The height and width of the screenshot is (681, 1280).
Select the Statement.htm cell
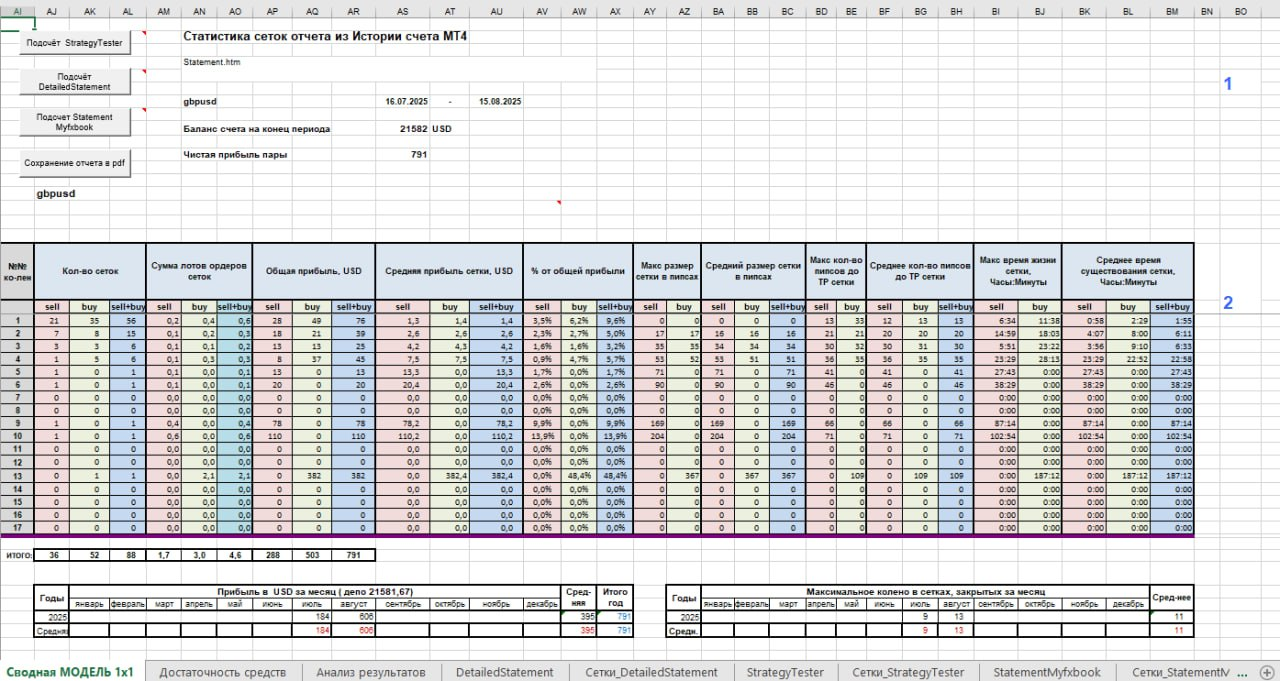pyautogui.click(x=210, y=62)
